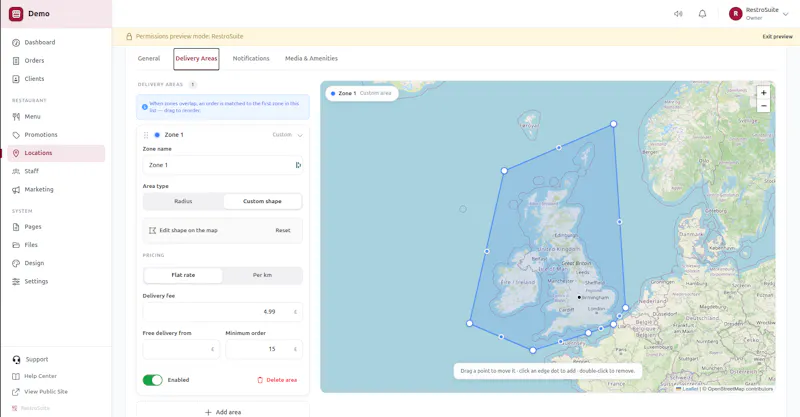
Task: Click the View Public Site external-link icon
Action: click(x=16, y=392)
